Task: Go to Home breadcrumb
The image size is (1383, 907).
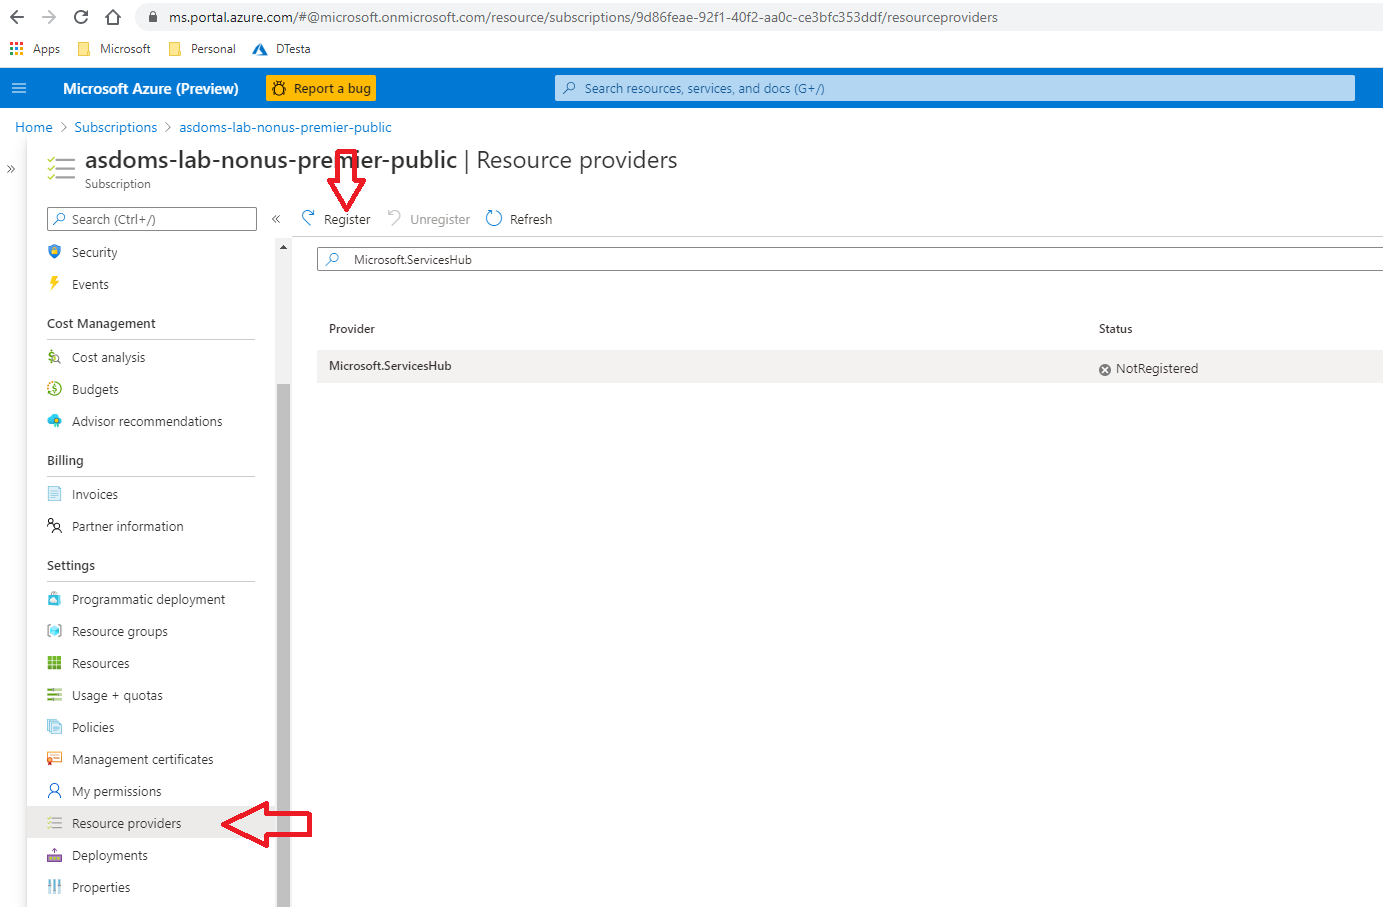Action: [x=34, y=127]
